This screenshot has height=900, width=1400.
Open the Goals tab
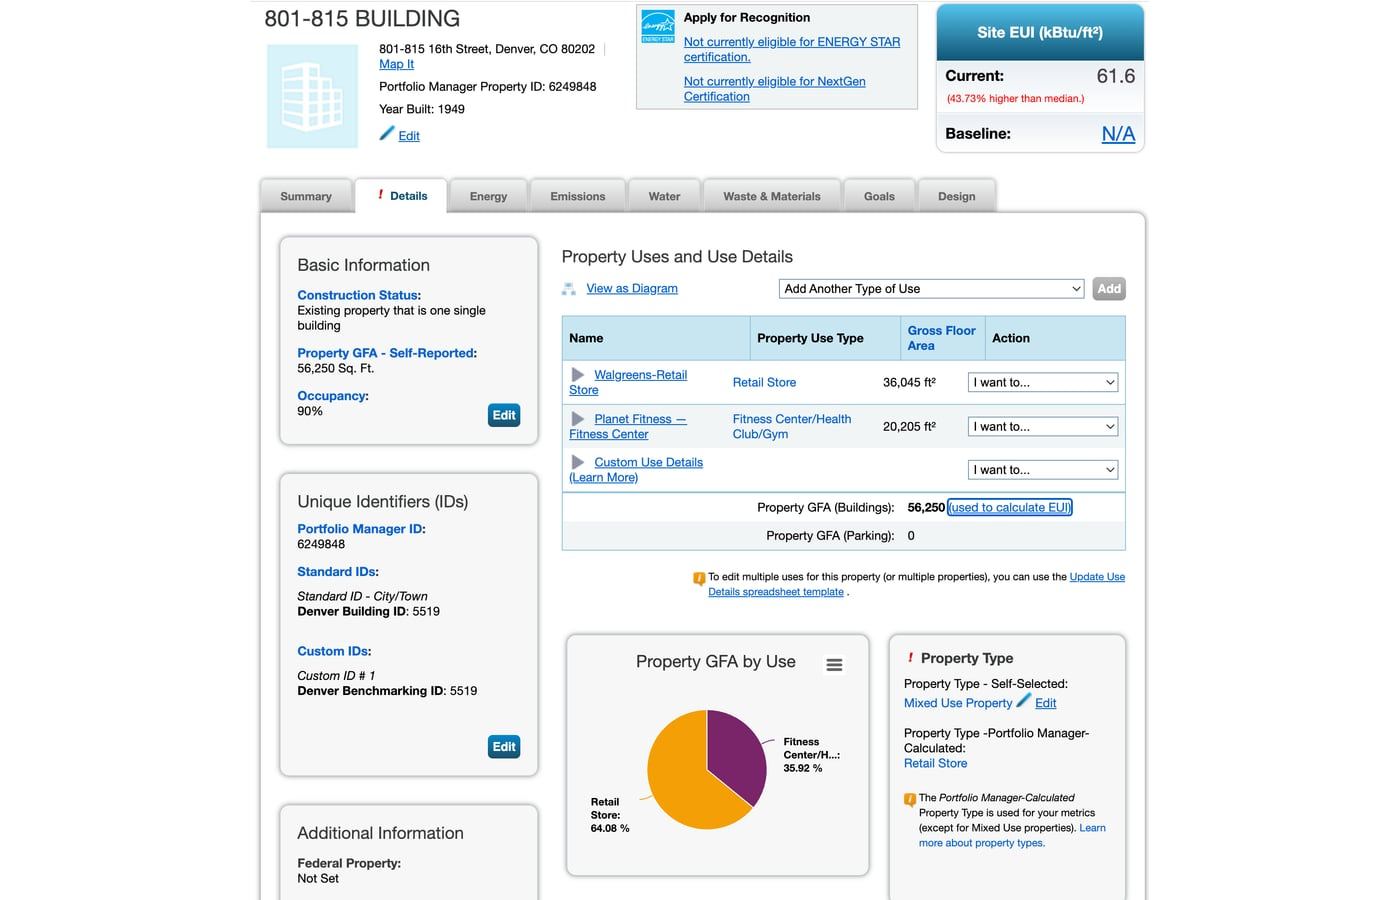click(879, 196)
